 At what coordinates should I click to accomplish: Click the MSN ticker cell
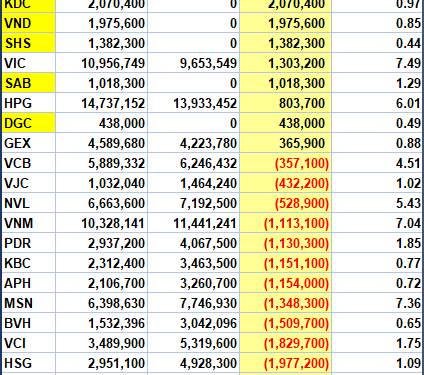click(29, 303)
